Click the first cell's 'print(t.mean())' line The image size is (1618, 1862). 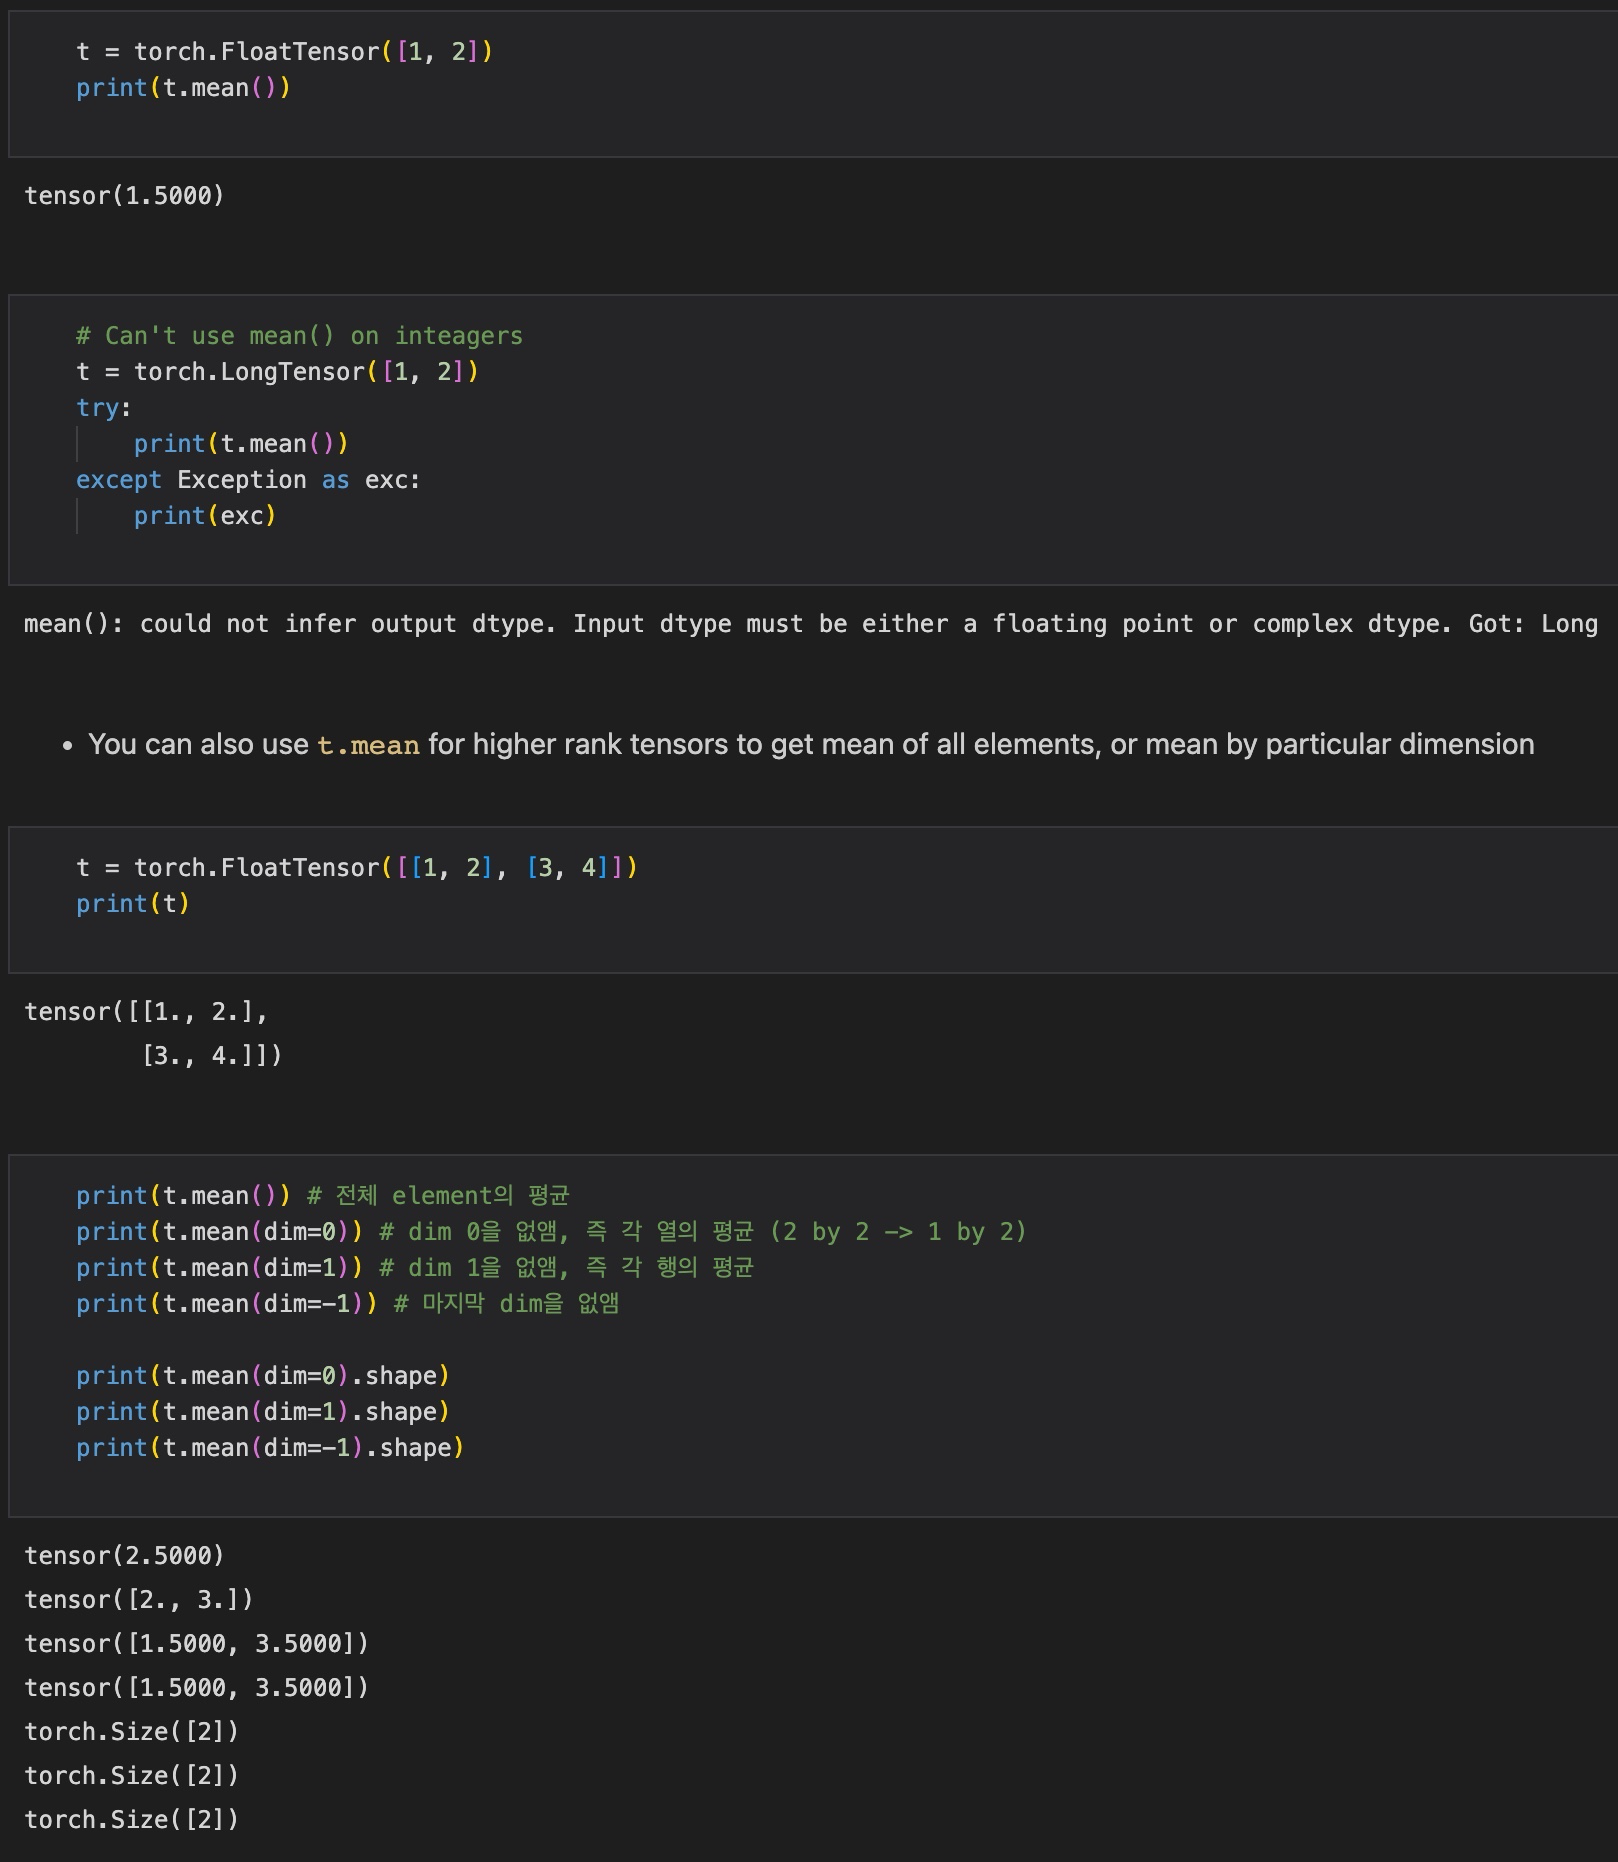point(183,88)
